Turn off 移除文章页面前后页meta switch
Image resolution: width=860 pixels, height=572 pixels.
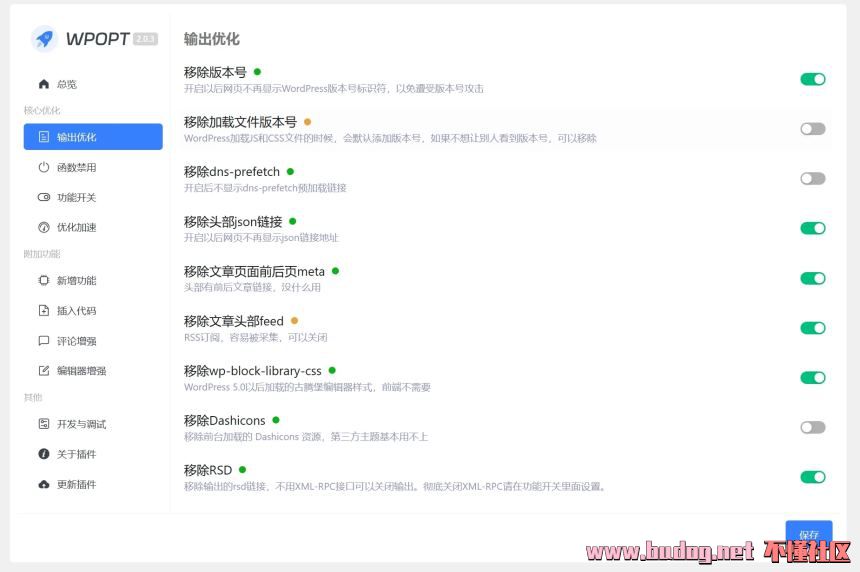click(813, 278)
